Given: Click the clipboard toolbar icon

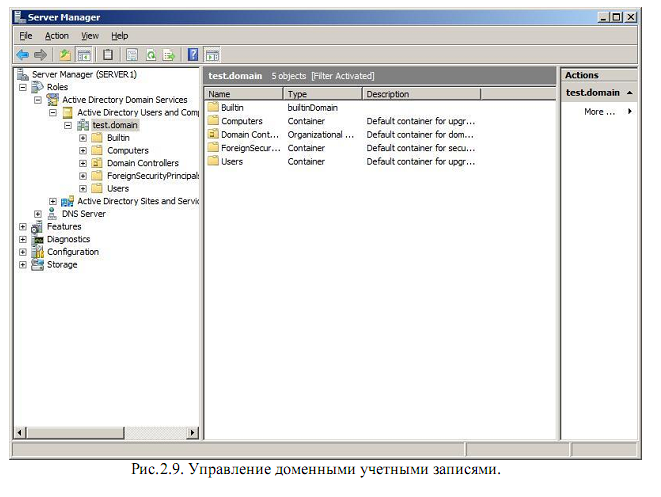Looking at the screenshot, I should (108, 55).
